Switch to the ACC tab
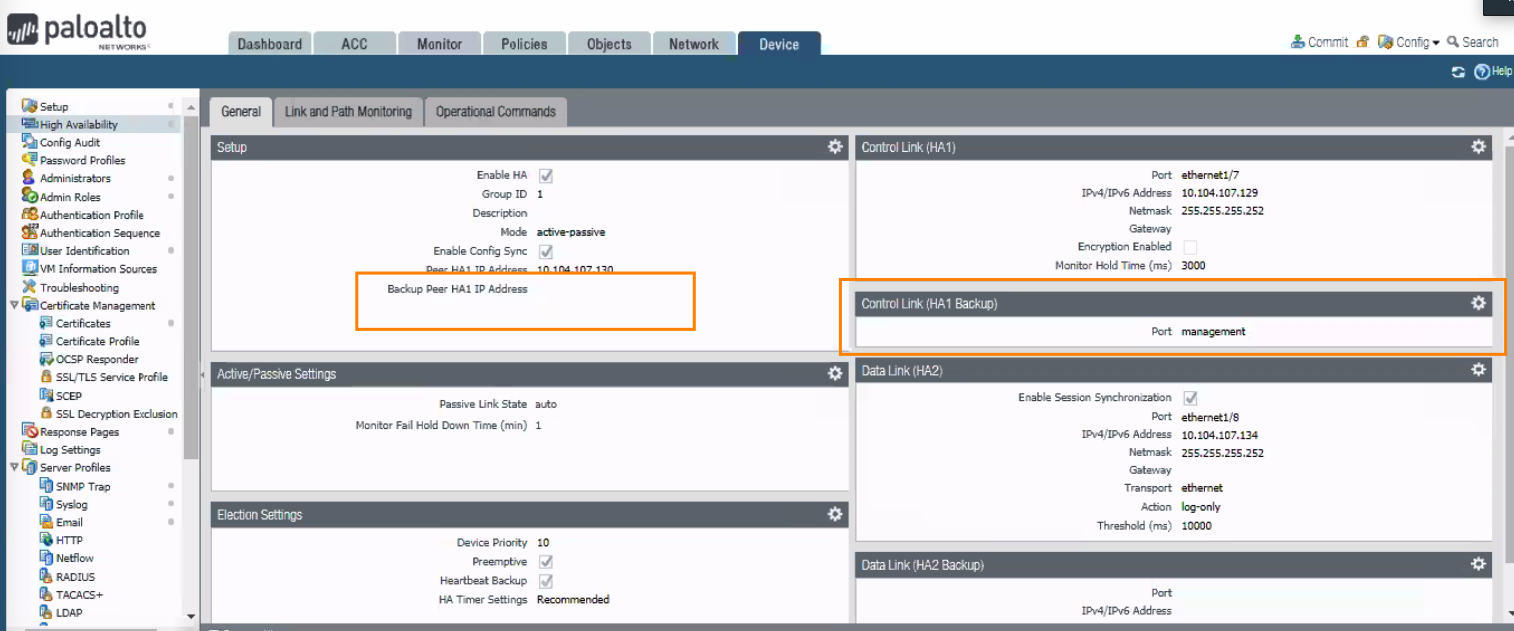 coord(354,44)
